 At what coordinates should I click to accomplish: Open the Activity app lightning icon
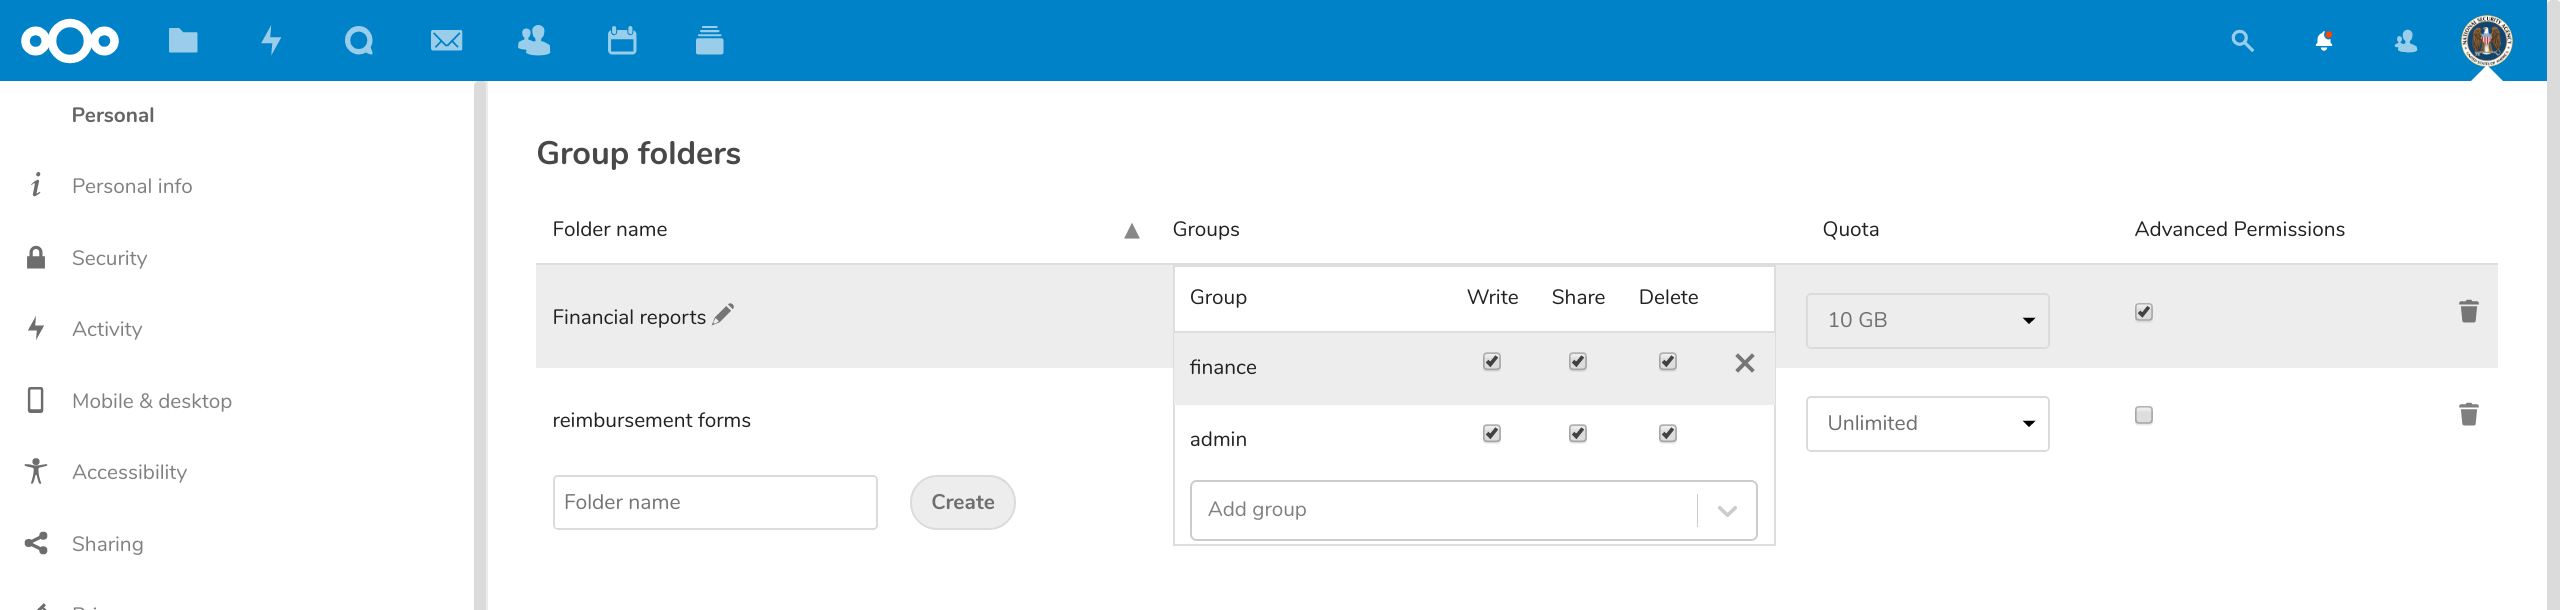click(x=271, y=41)
